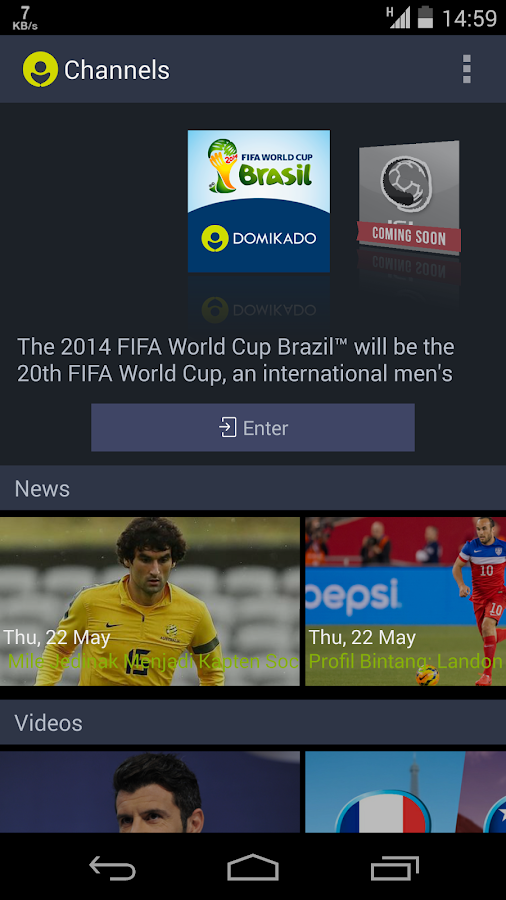Select the FIFA World Cup Brasil channel tile
Screen dimensions: 506x900
[259, 201]
